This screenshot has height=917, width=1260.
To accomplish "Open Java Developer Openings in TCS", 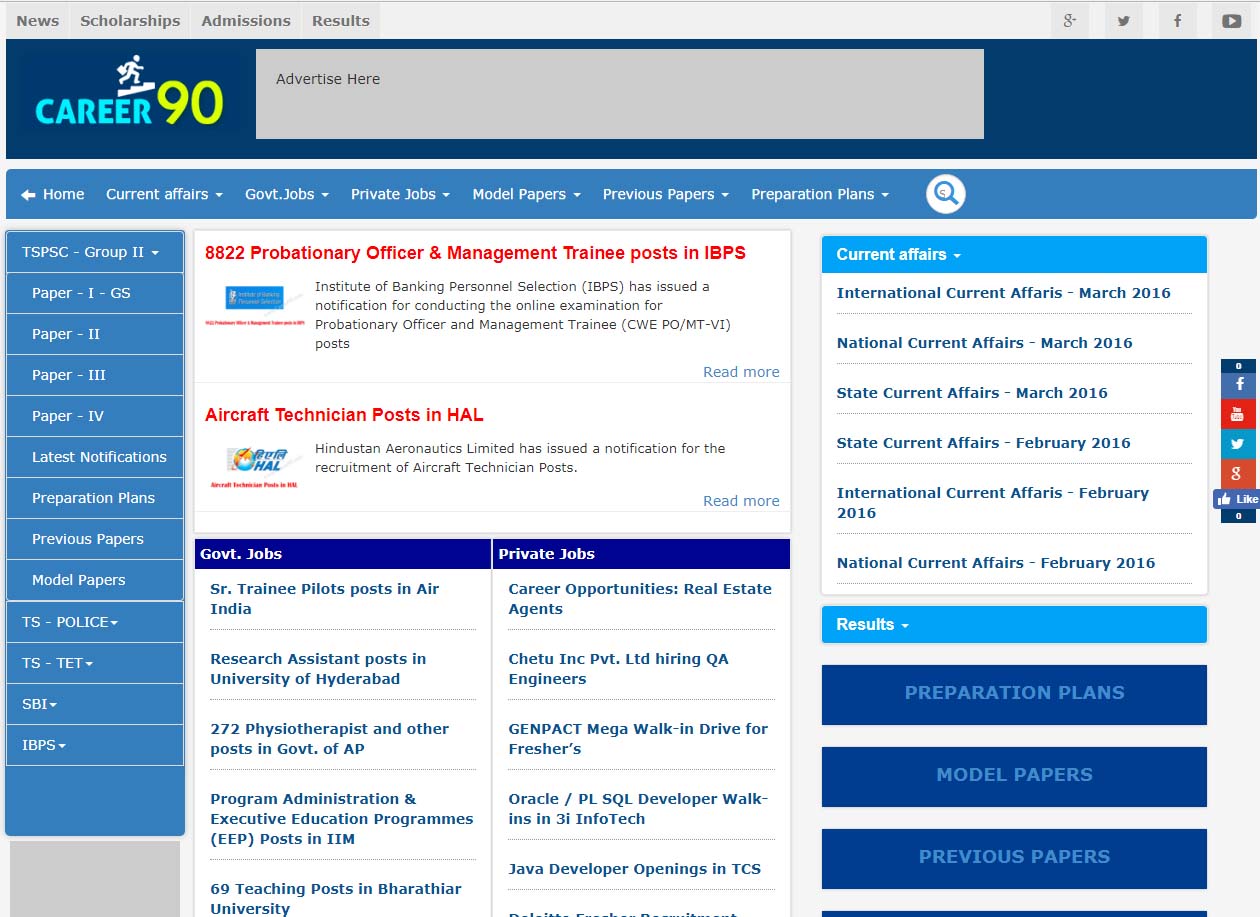I will (635, 869).
